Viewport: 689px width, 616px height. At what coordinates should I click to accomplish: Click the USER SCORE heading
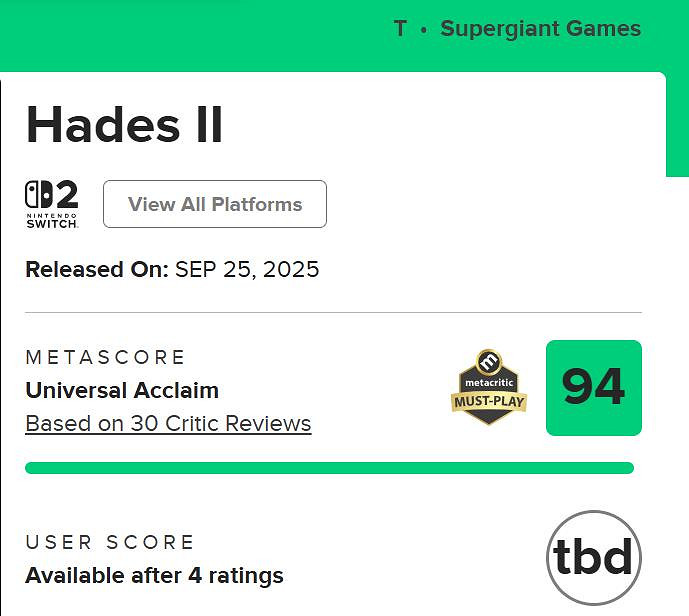[110, 542]
